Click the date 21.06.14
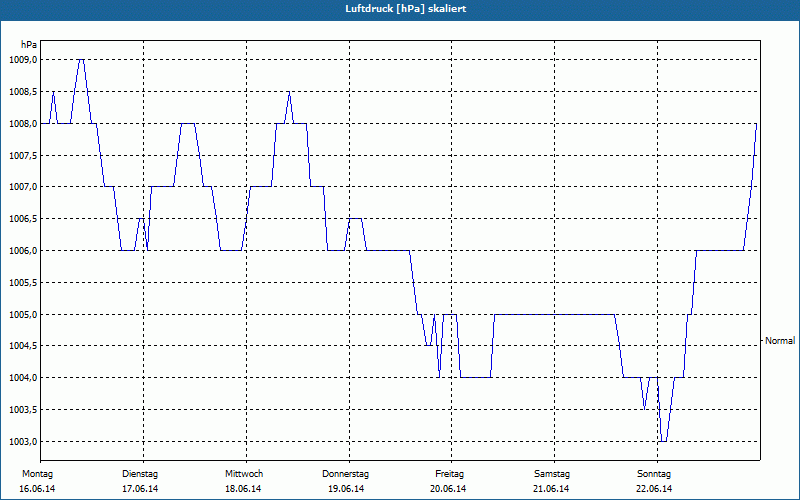800x500 pixels. (552, 489)
